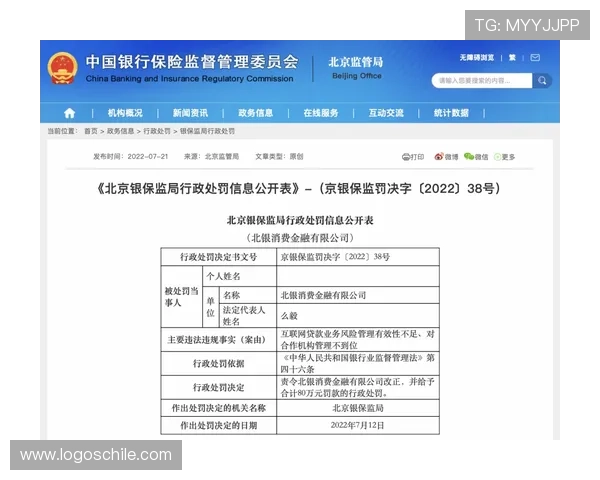
Task: Click the 行政处罚决定书文号 header cell
Action: 218,257
